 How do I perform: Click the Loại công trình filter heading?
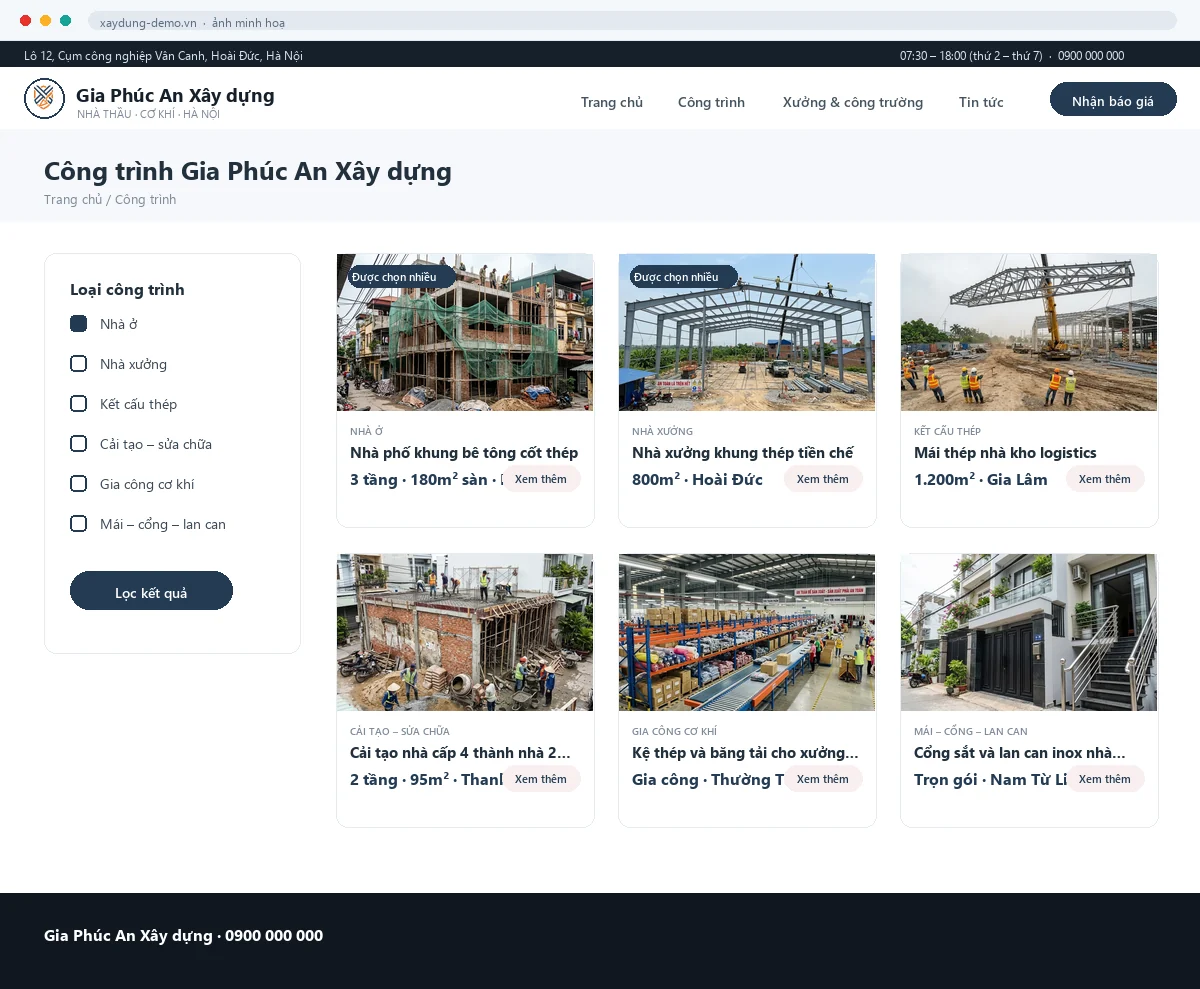coord(127,290)
